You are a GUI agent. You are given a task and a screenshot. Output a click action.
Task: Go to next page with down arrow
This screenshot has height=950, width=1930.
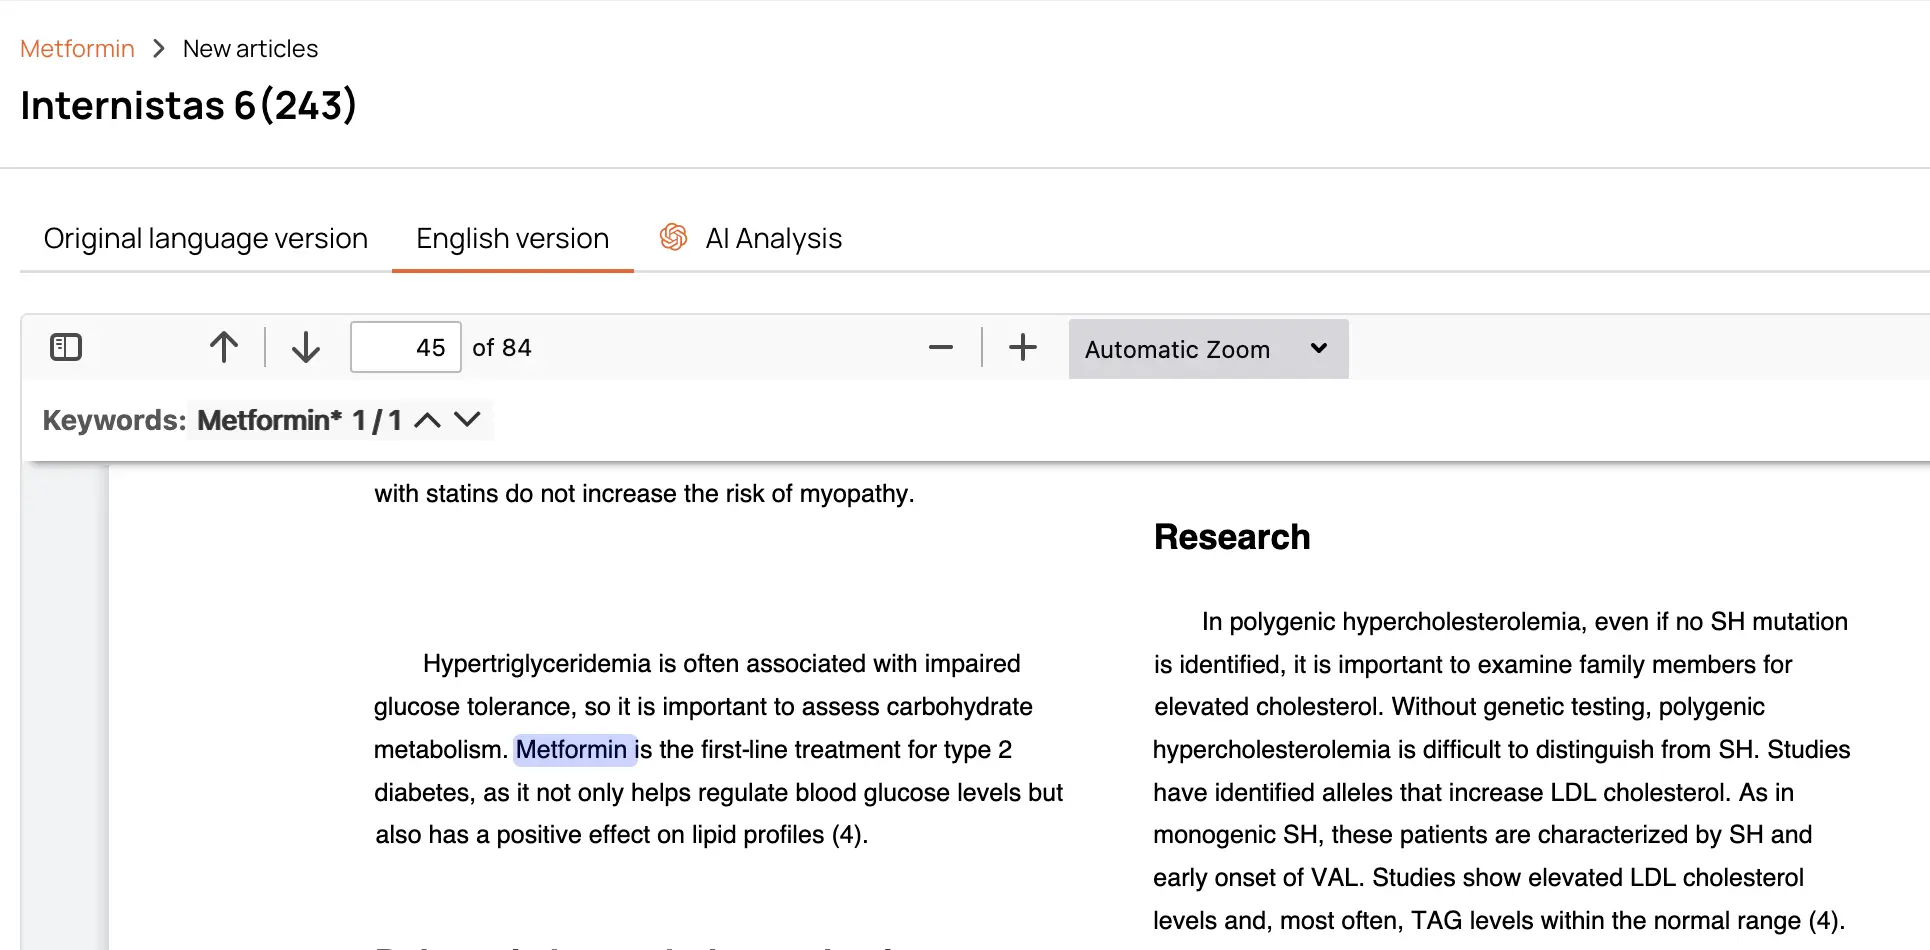[x=305, y=347]
